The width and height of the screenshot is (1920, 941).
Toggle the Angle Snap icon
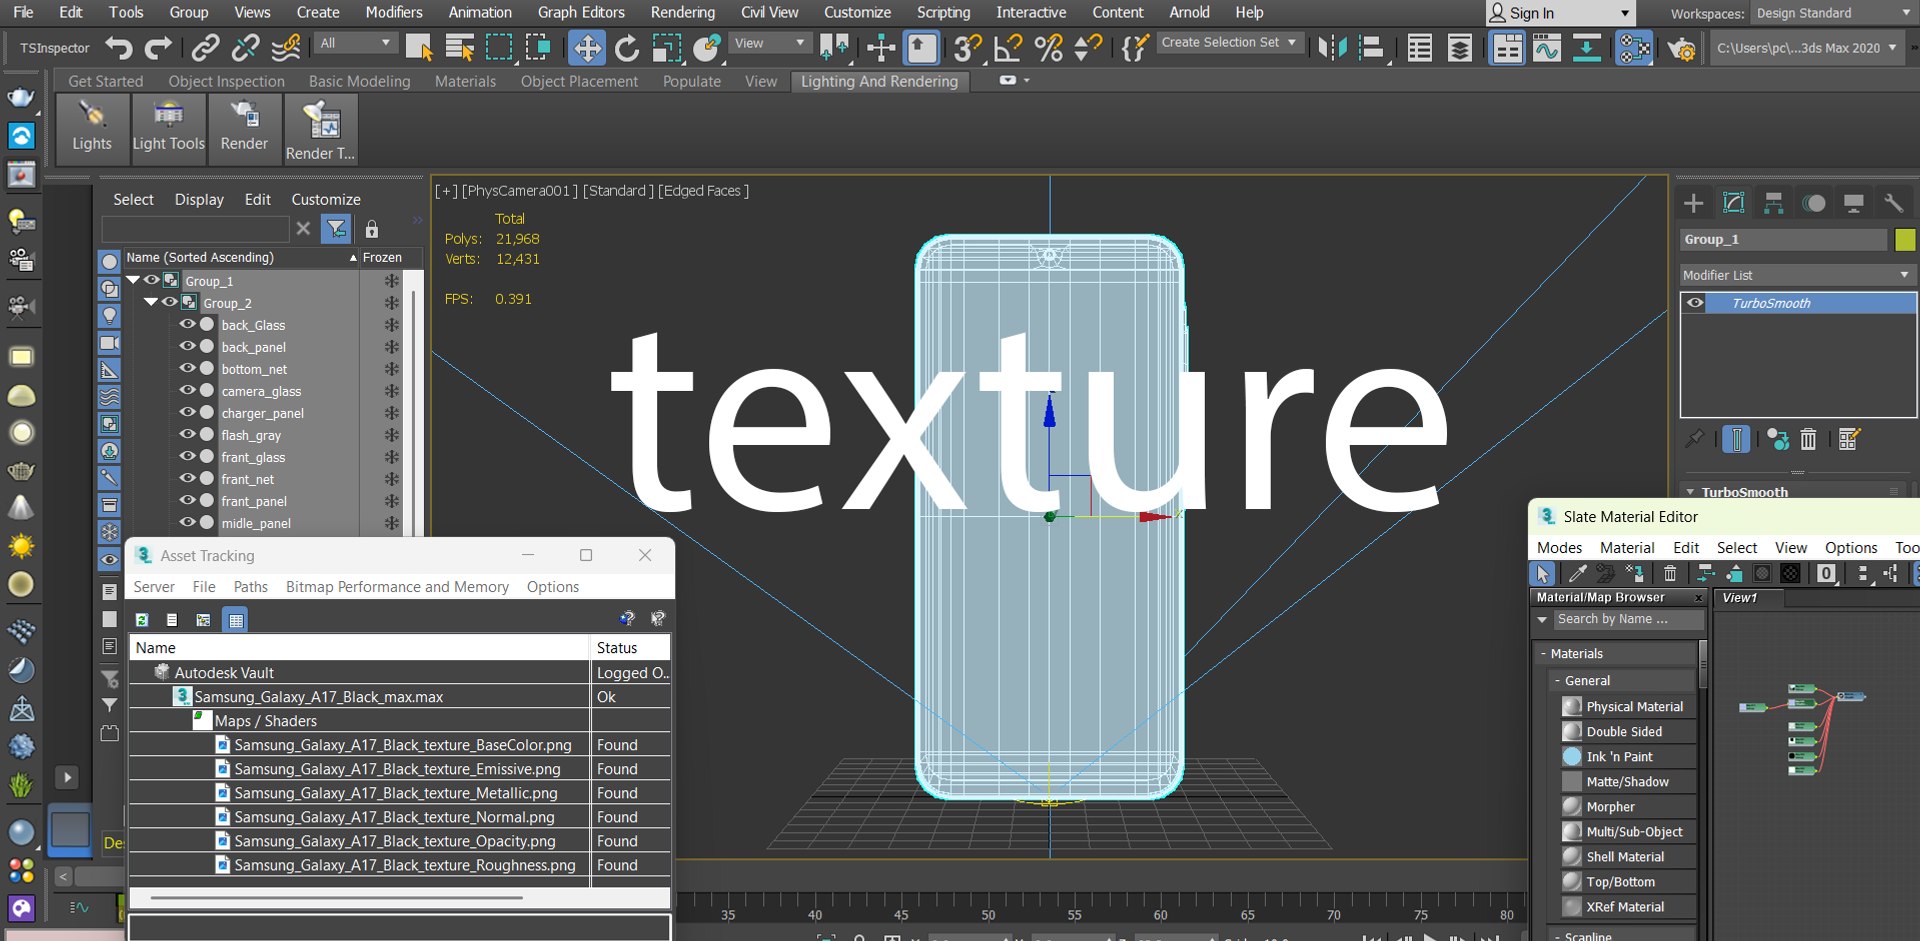coord(1007,47)
